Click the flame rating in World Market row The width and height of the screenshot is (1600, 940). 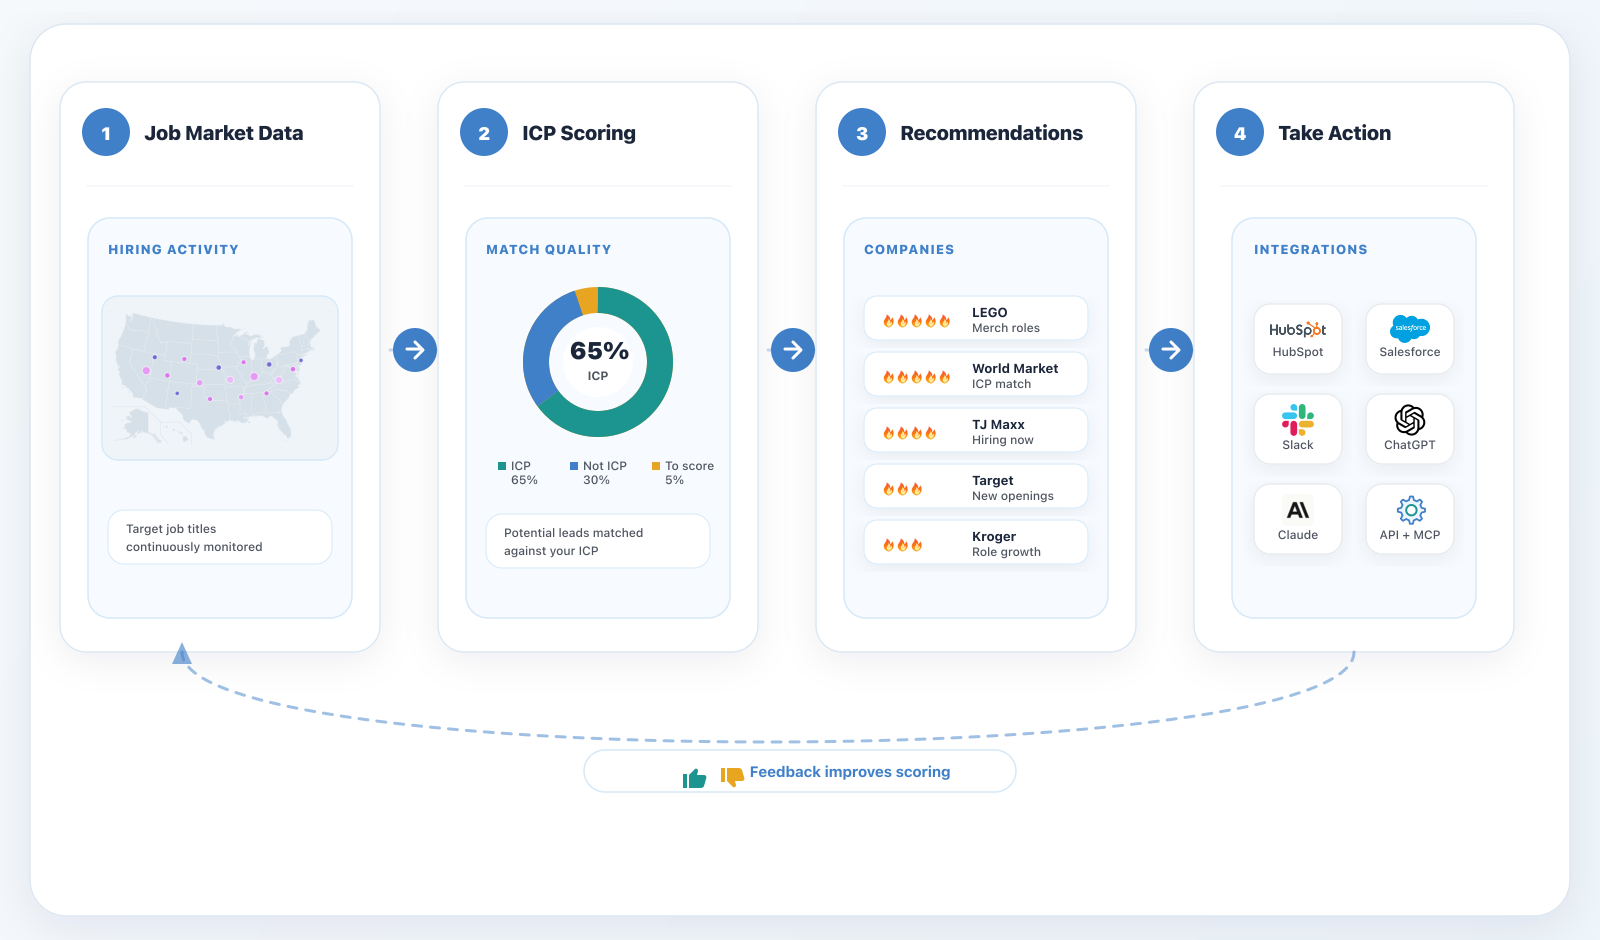point(916,377)
